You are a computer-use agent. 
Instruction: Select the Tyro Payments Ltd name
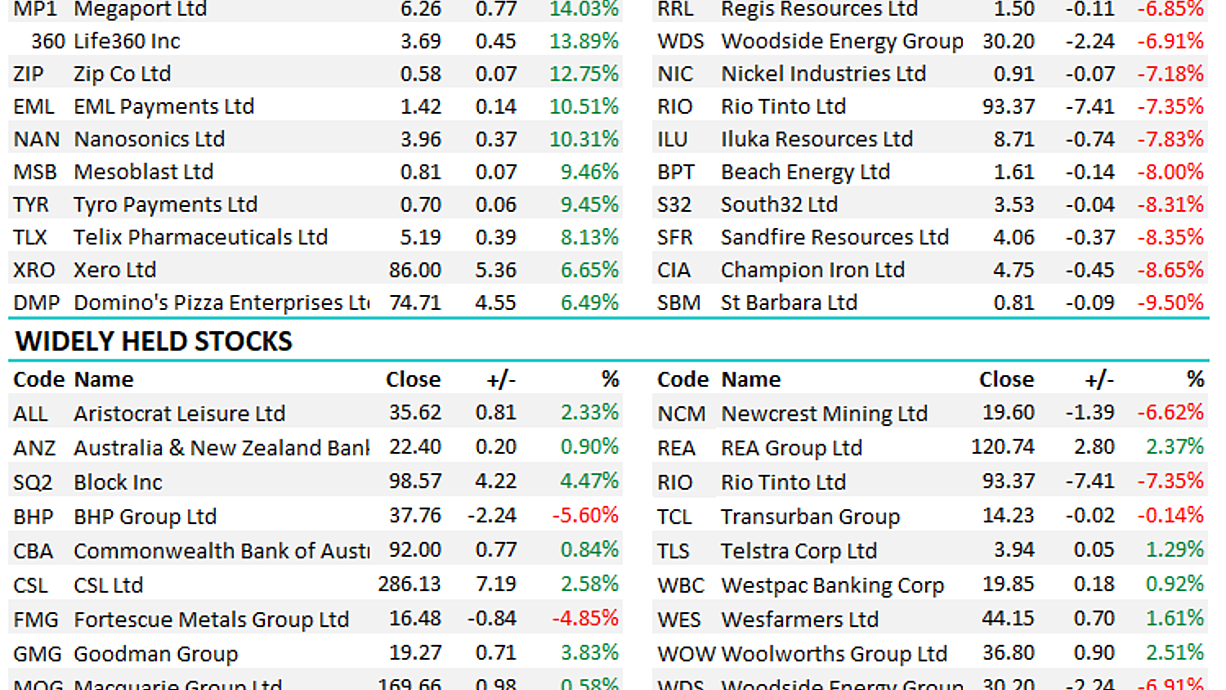click(165, 205)
